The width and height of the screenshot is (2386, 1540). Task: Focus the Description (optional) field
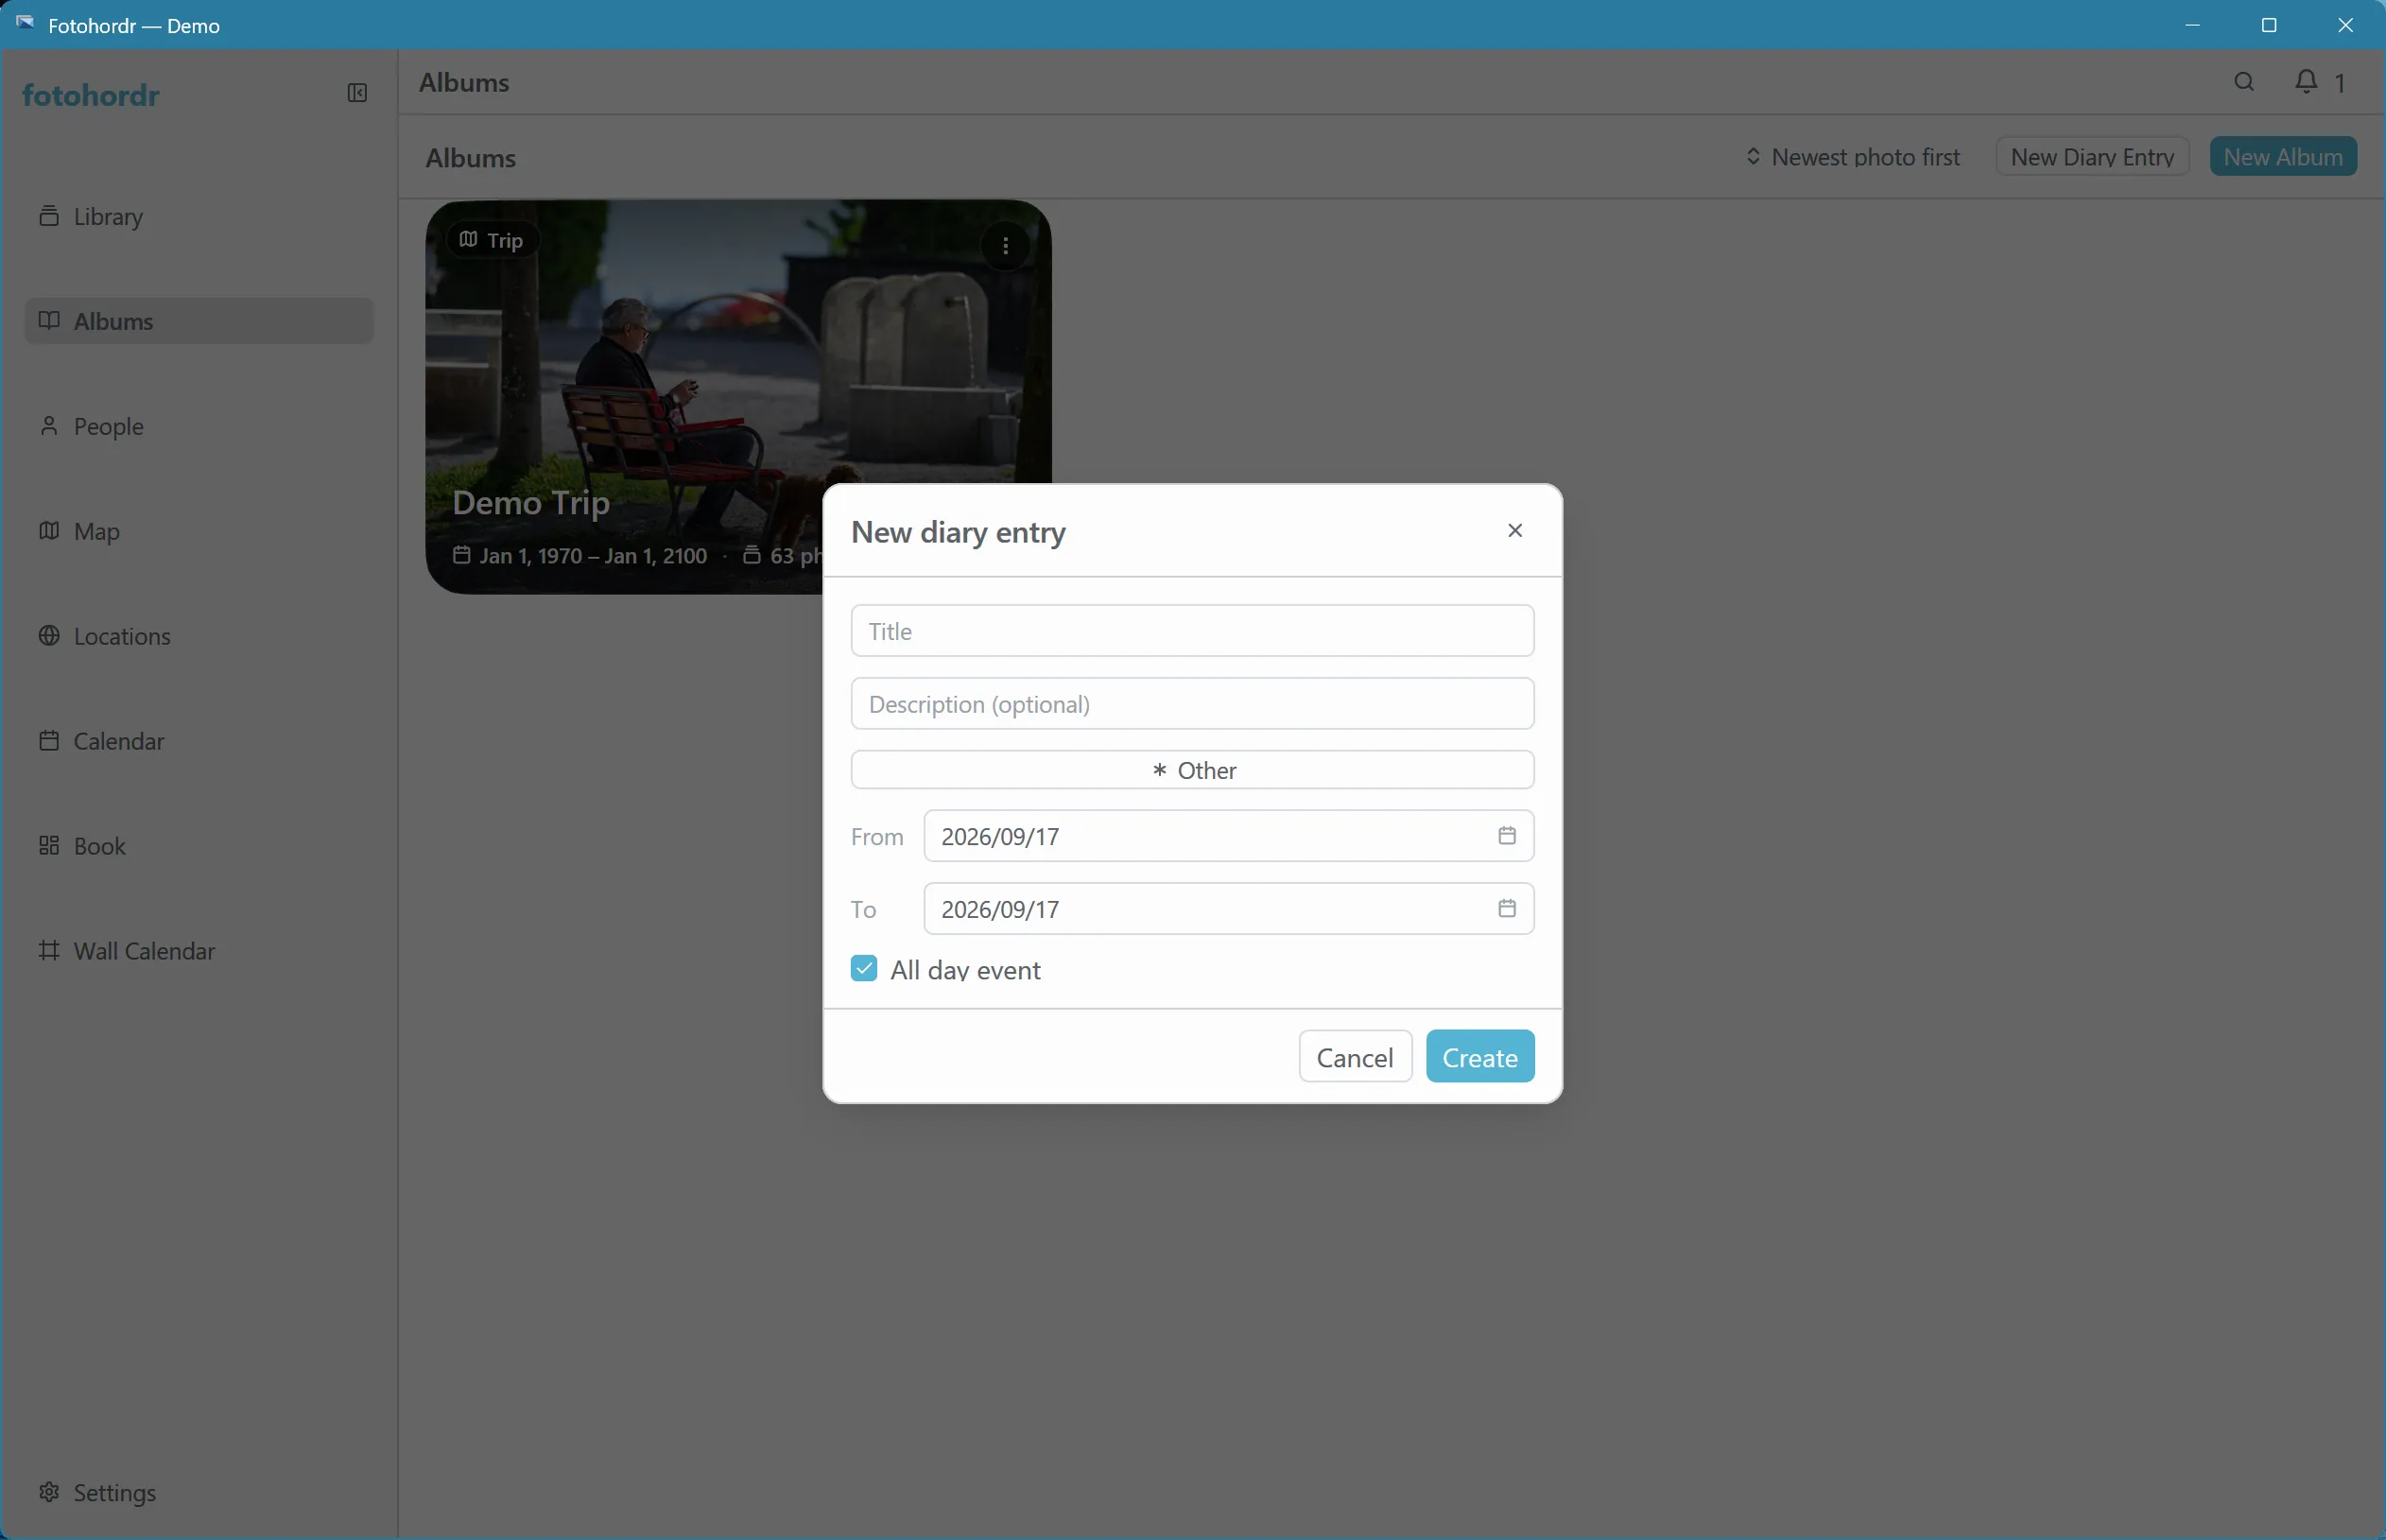[x=1192, y=704]
